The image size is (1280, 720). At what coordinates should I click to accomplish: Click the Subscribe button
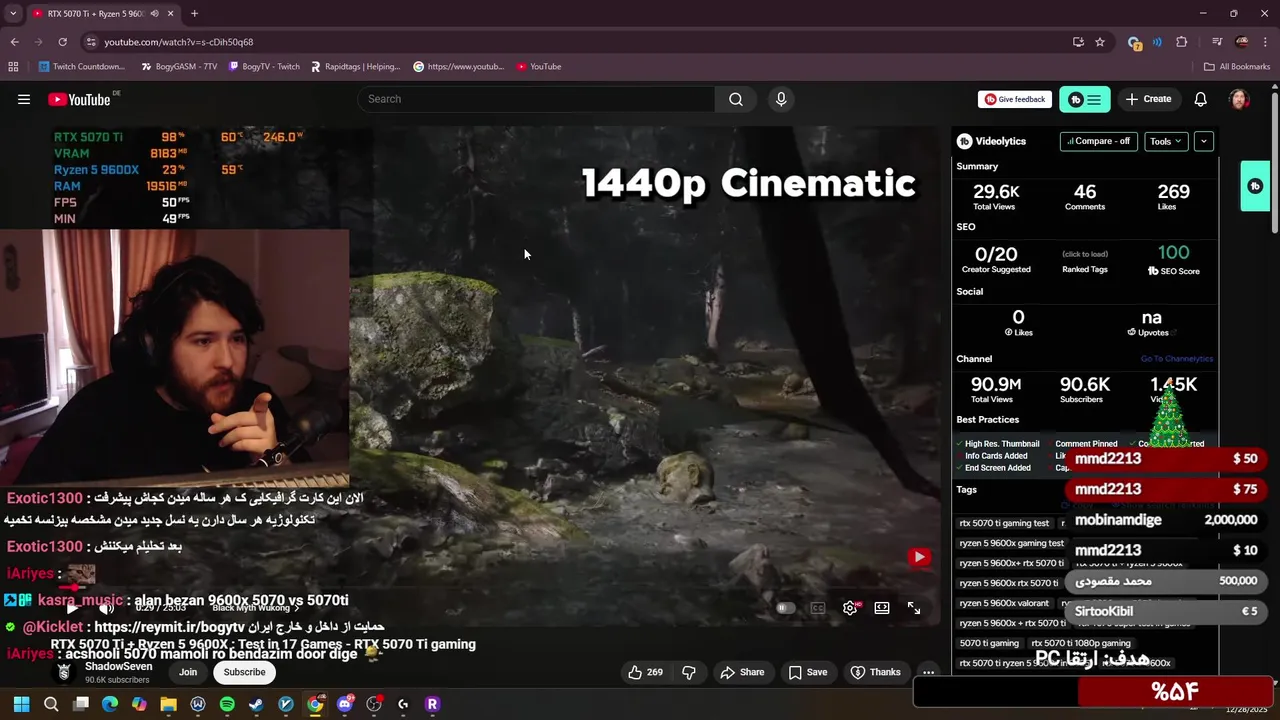coord(245,672)
